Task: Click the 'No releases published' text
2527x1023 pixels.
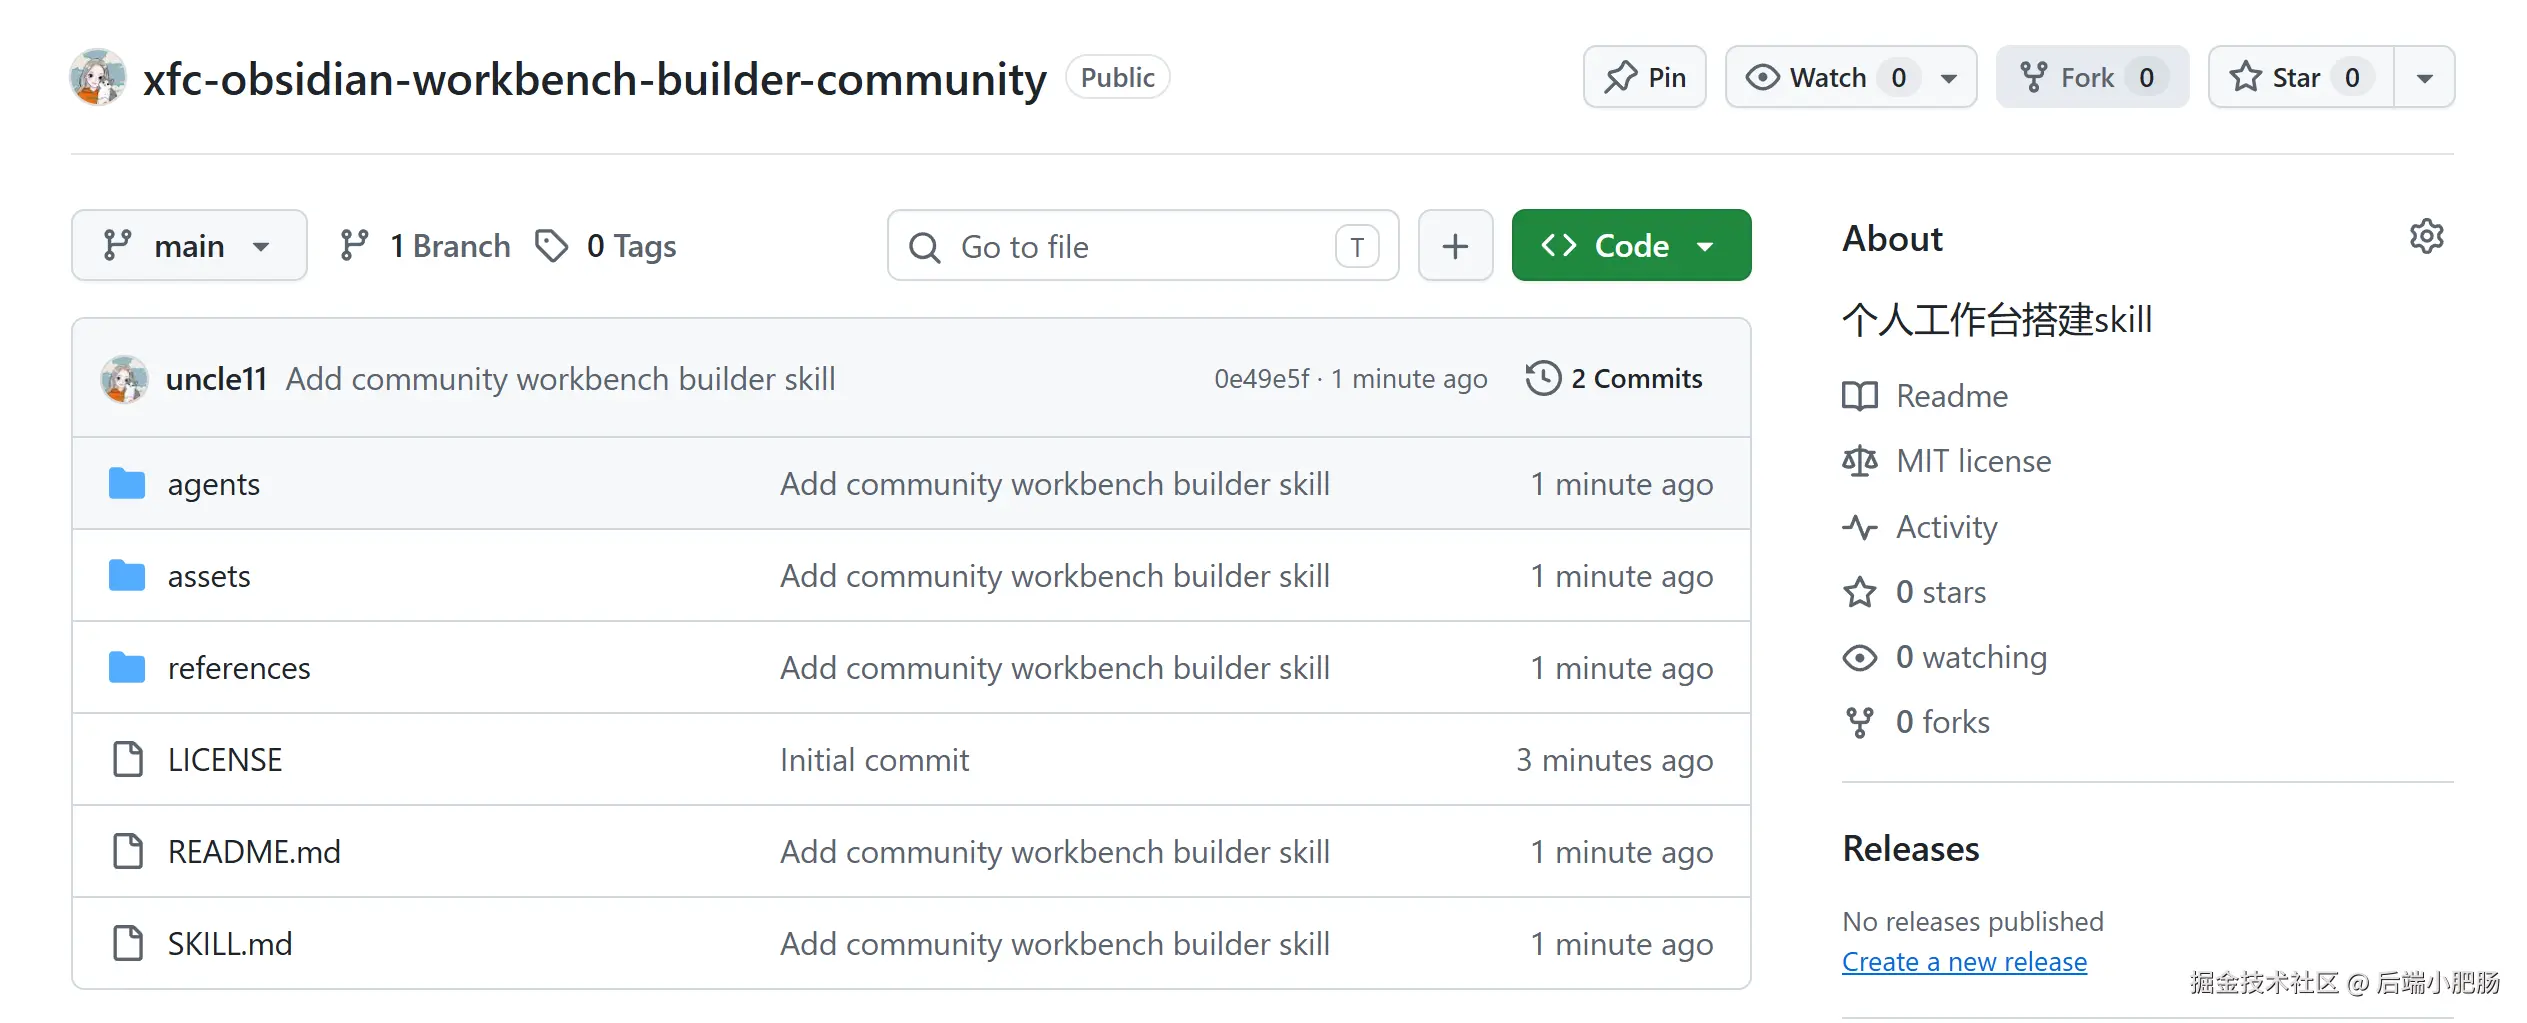Action: click(x=1973, y=921)
